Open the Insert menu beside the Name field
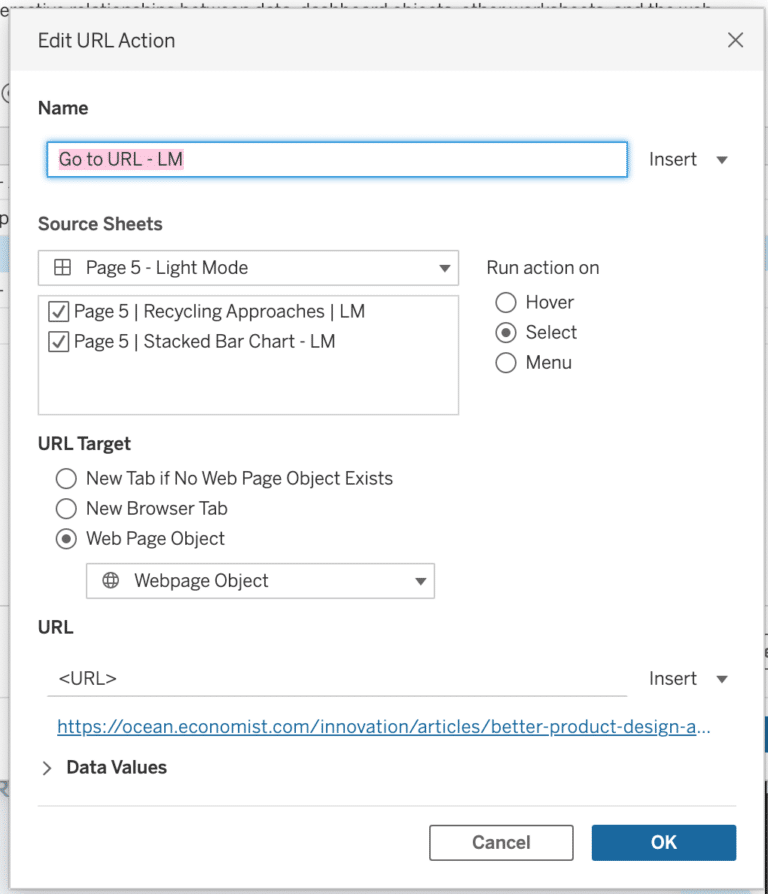 689,159
